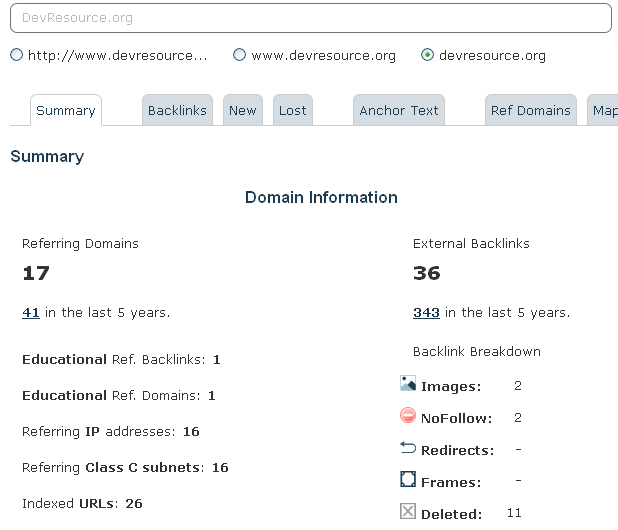This screenshot has height=530, width=618.
Task: Click the External Backlinks label
Action: coord(471,244)
